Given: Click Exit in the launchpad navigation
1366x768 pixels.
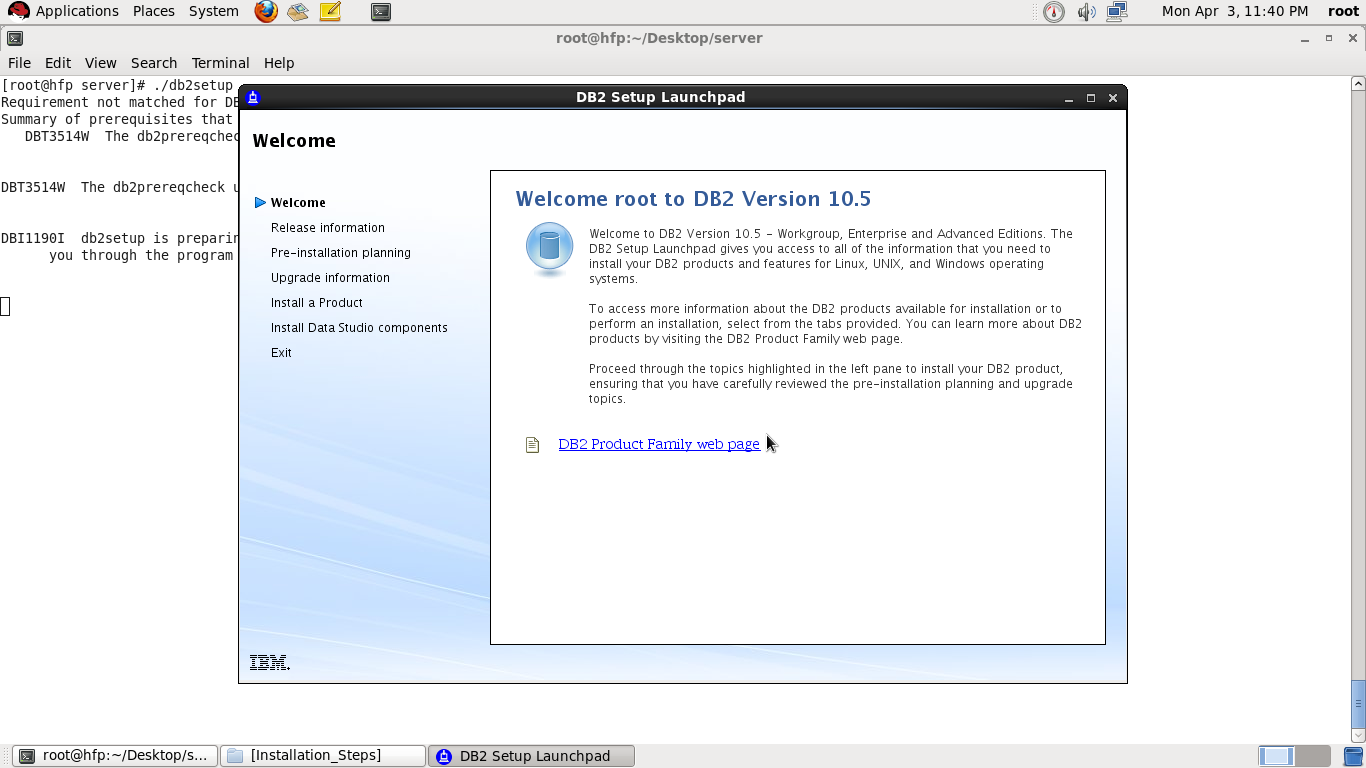Looking at the screenshot, I should (281, 352).
